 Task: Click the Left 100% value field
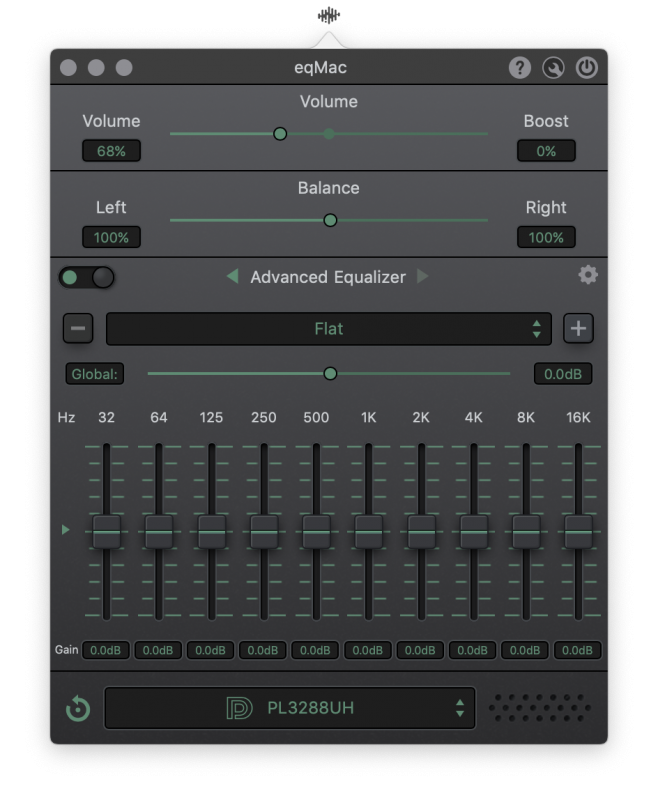click(111, 237)
